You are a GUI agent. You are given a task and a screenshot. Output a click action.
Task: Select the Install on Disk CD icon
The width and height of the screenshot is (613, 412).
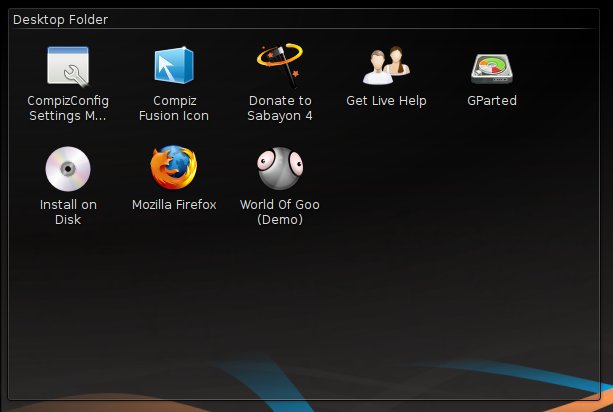click(x=68, y=168)
